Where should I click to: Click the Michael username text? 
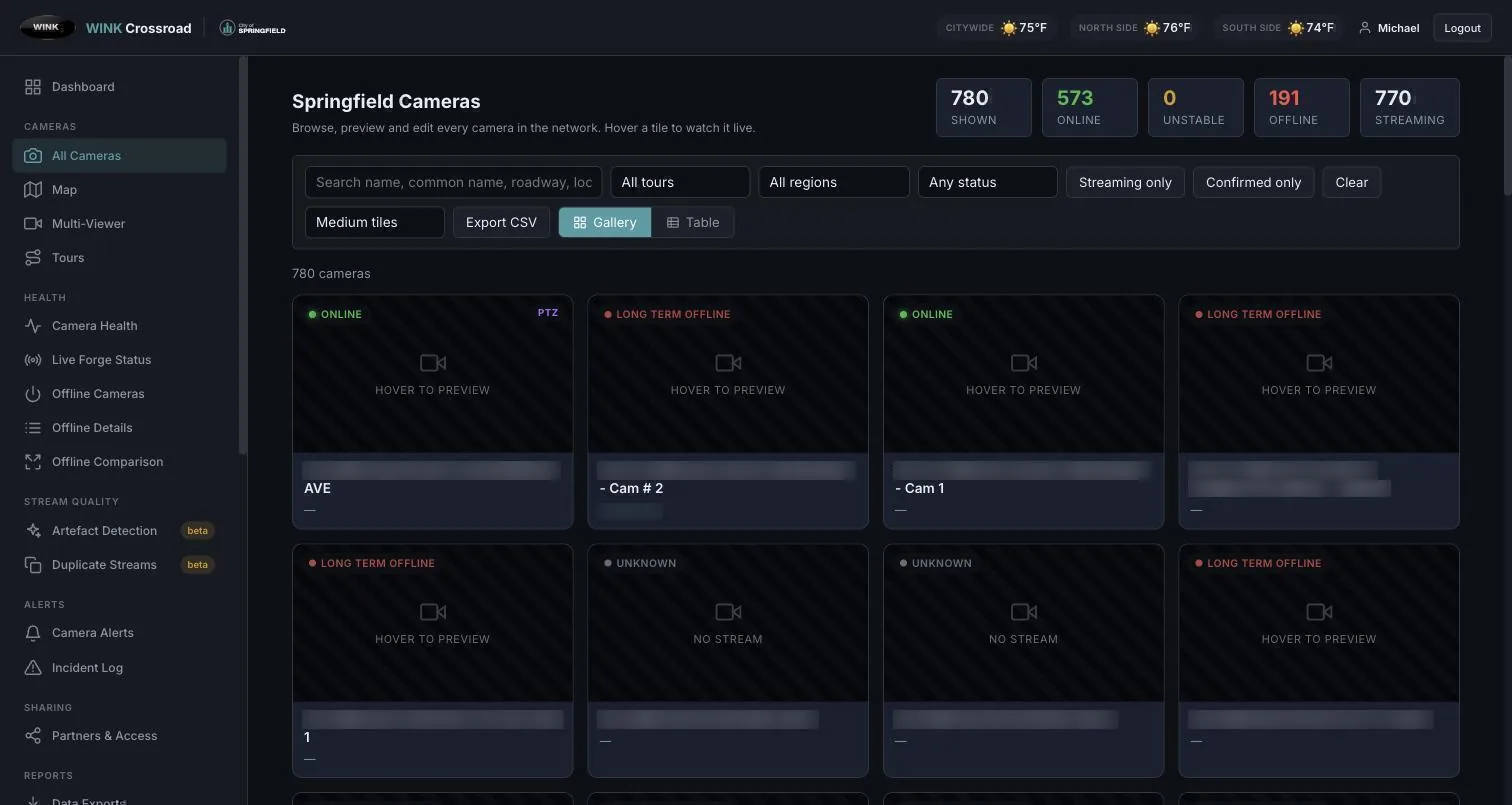pyautogui.click(x=1398, y=28)
